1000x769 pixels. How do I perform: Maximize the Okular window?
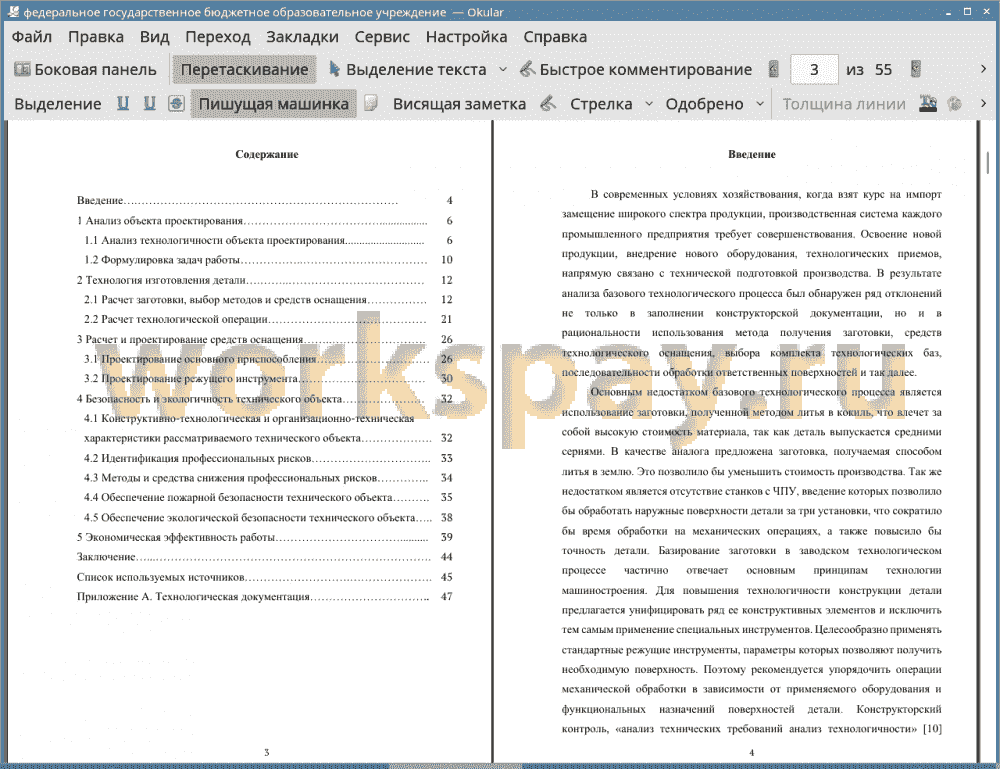pos(967,12)
